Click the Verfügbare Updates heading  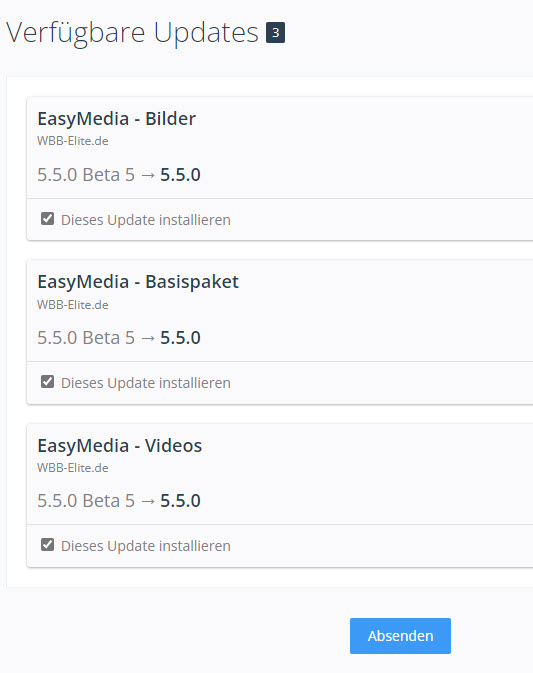click(x=133, y=33)
